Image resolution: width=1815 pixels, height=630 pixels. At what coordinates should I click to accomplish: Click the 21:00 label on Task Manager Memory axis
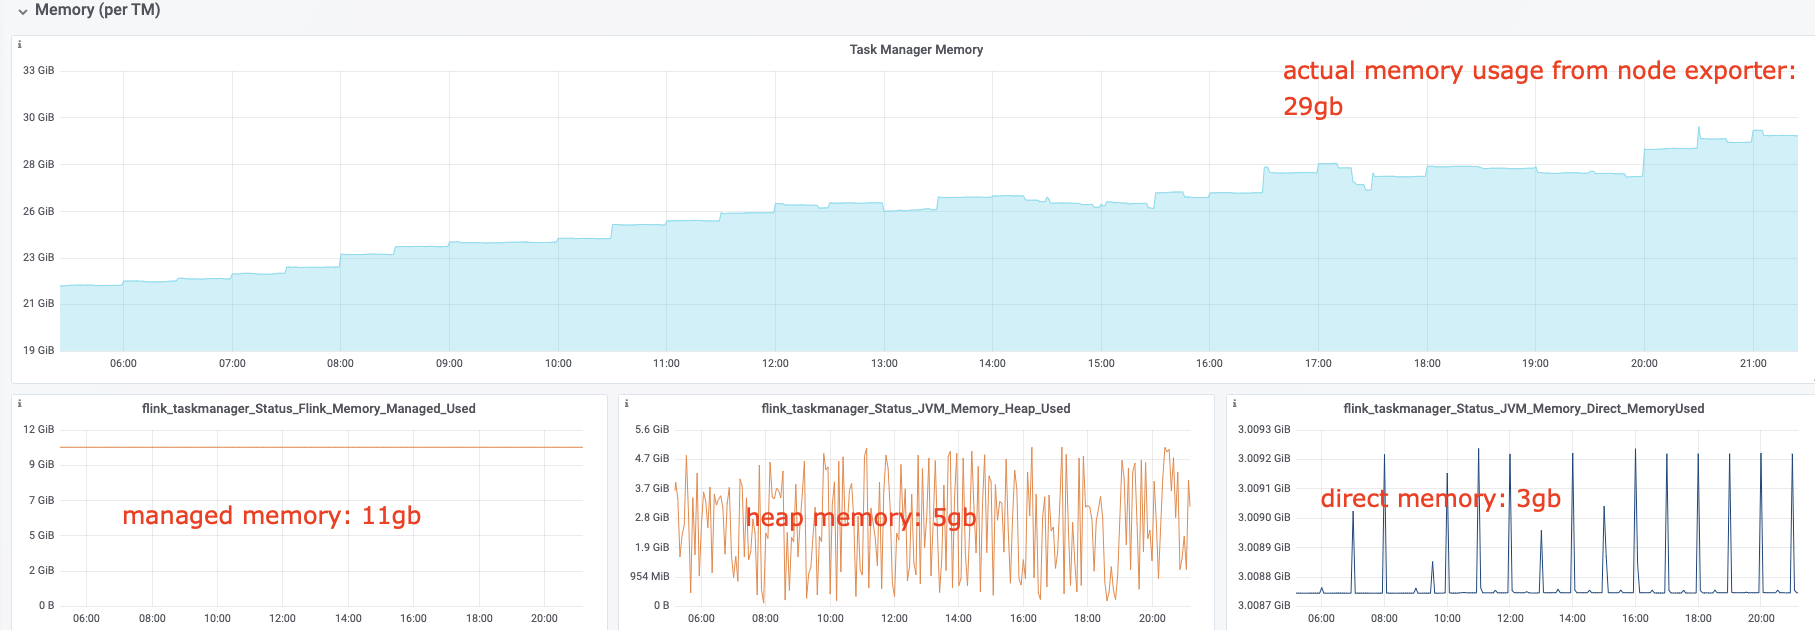[x=1753, y=364]
